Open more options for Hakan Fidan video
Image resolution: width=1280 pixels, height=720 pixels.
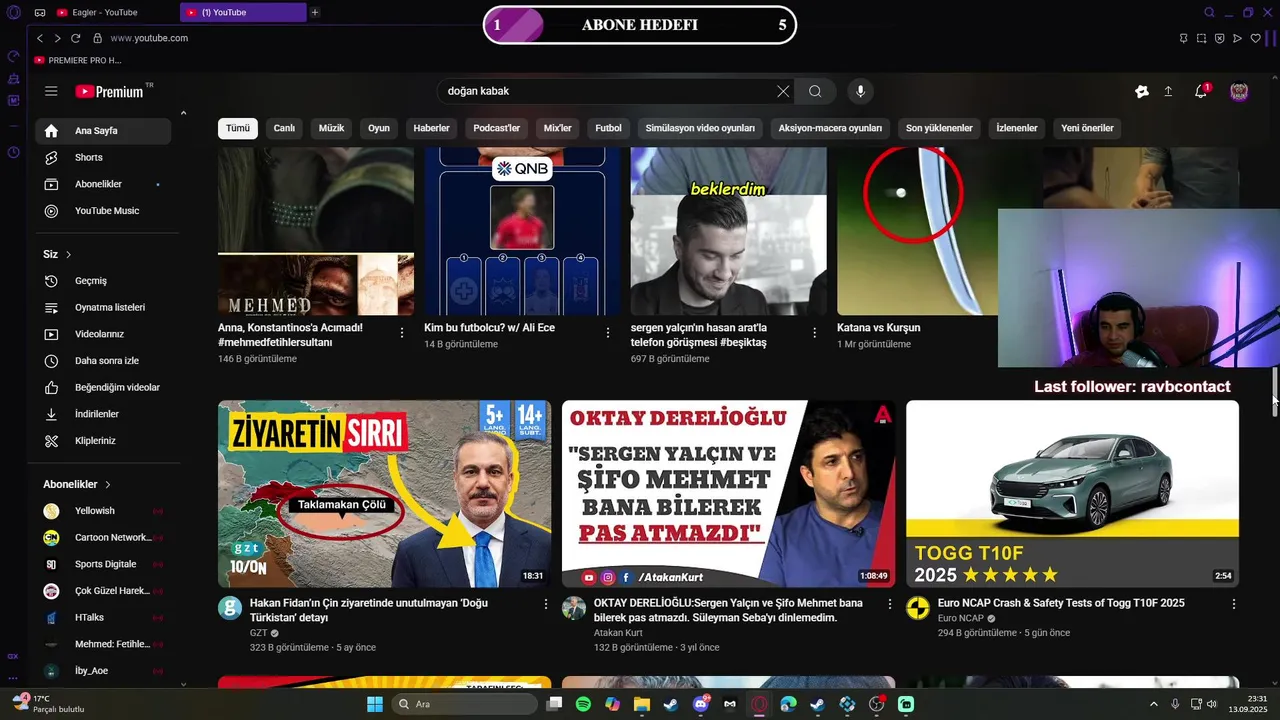(546, 604)
